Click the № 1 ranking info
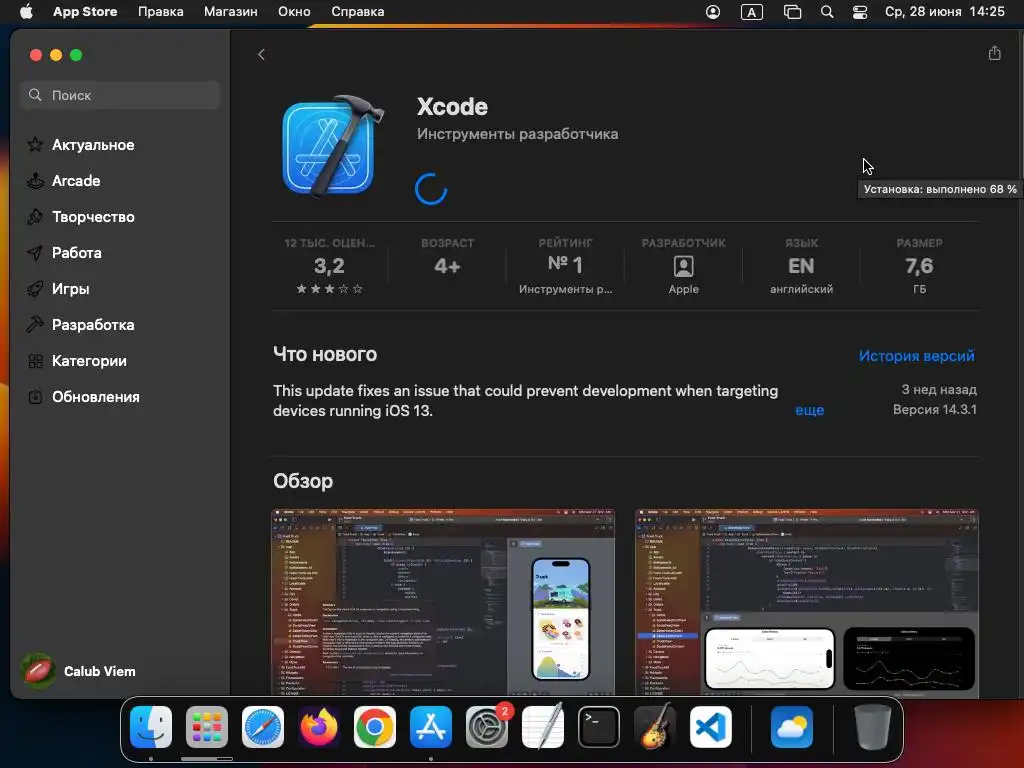Image resolution: width=1024 pixels, height=768 pixels. coord(566,266)
